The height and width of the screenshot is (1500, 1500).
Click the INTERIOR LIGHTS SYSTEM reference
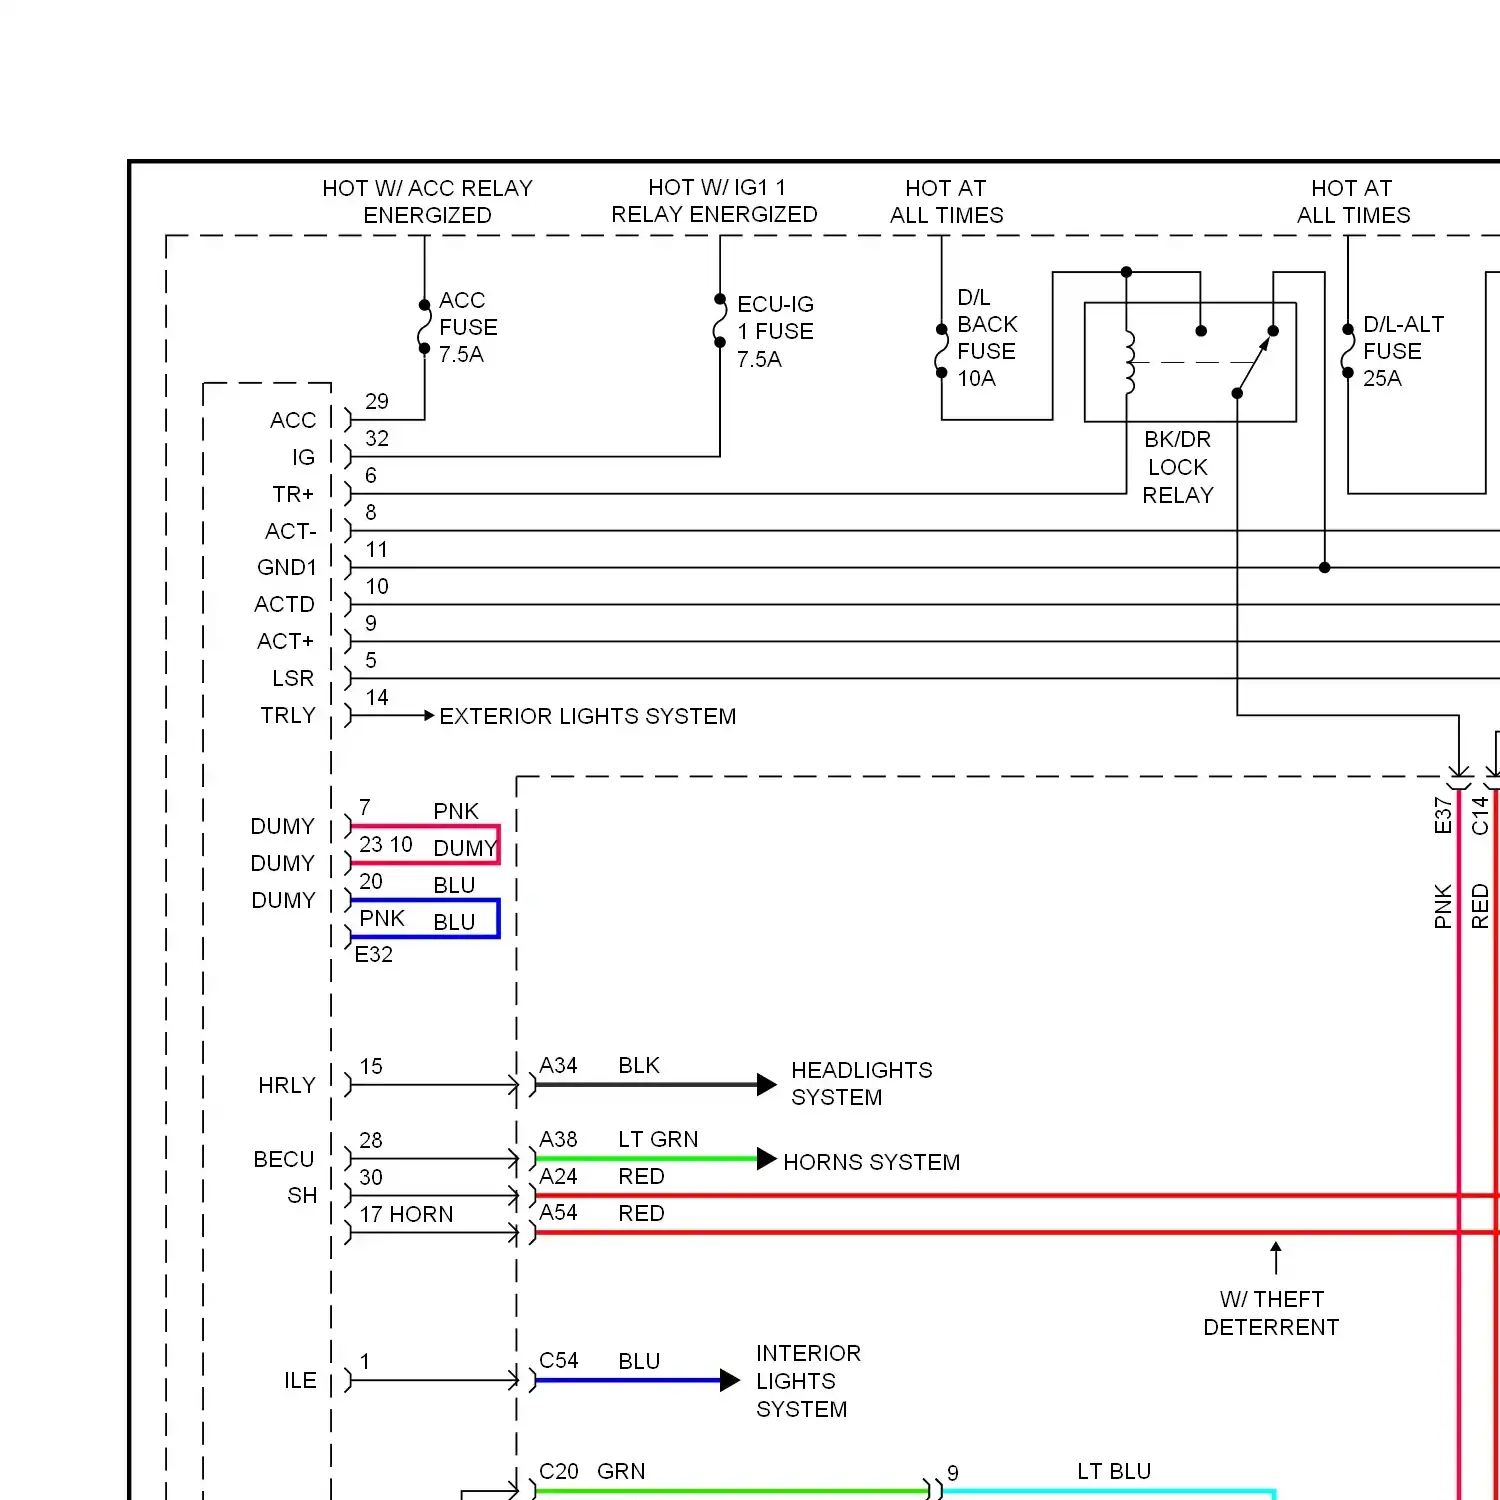(x=808, y=1381)
